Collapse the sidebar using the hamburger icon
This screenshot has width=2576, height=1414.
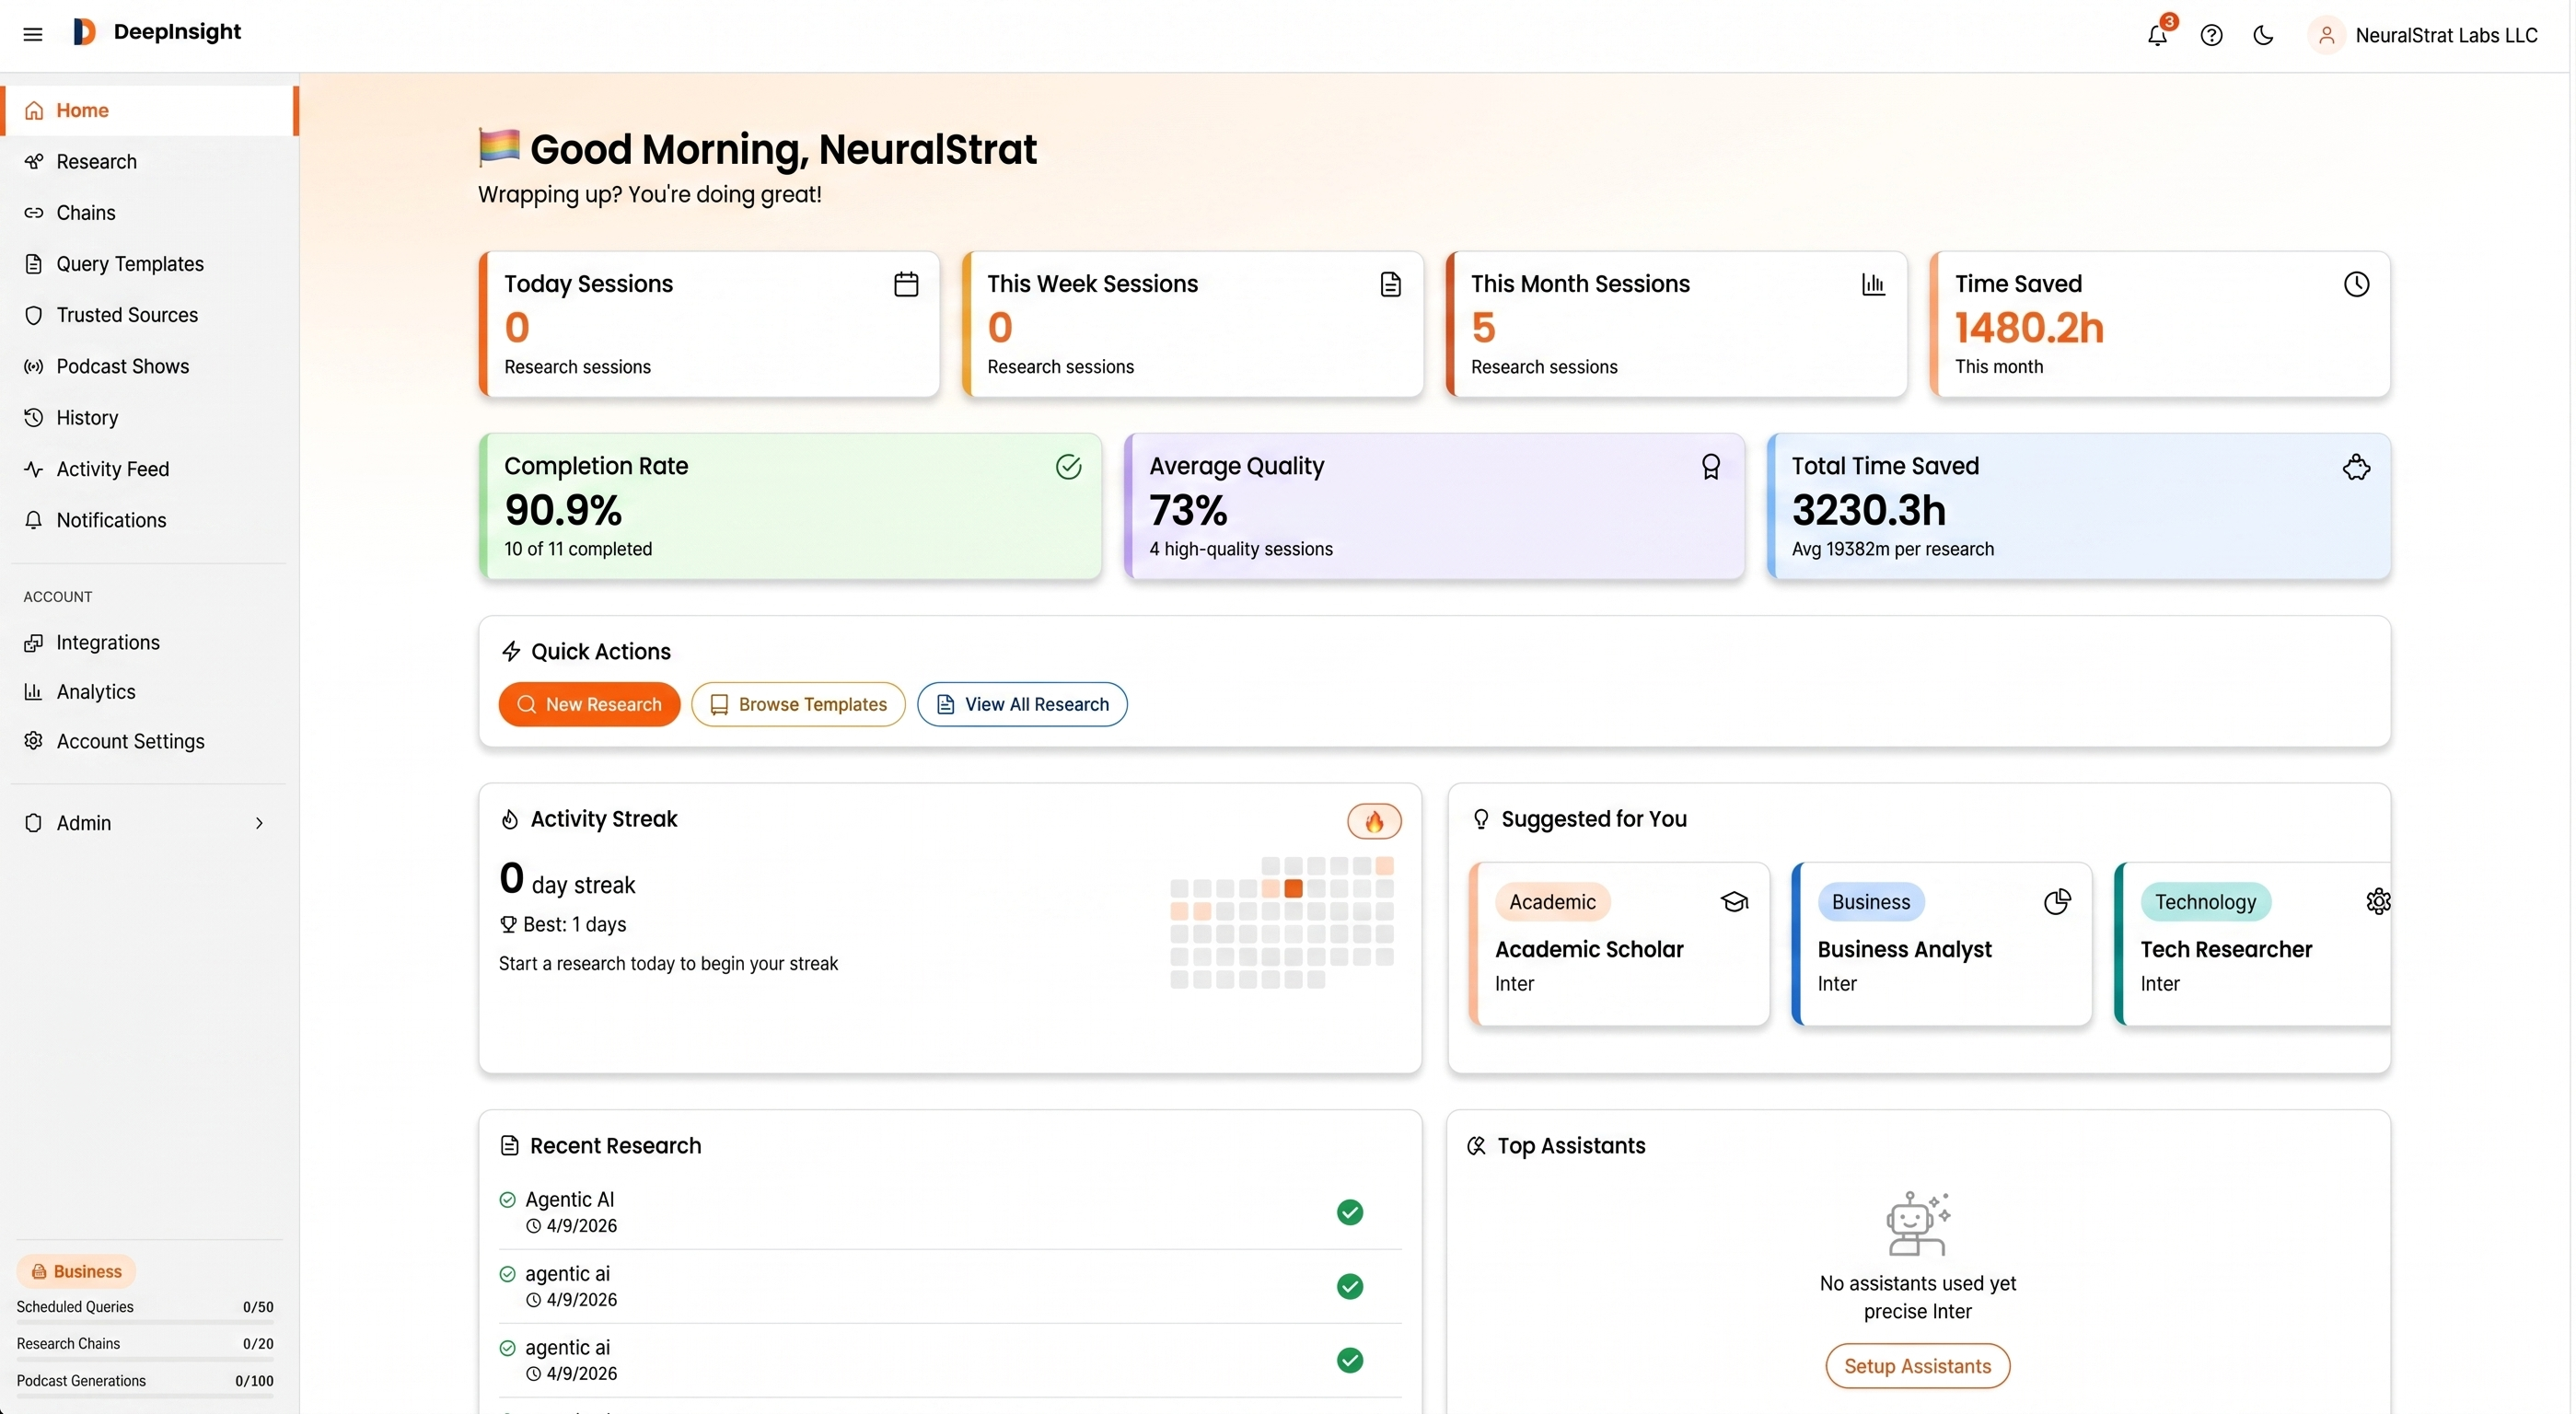[33, 33]
